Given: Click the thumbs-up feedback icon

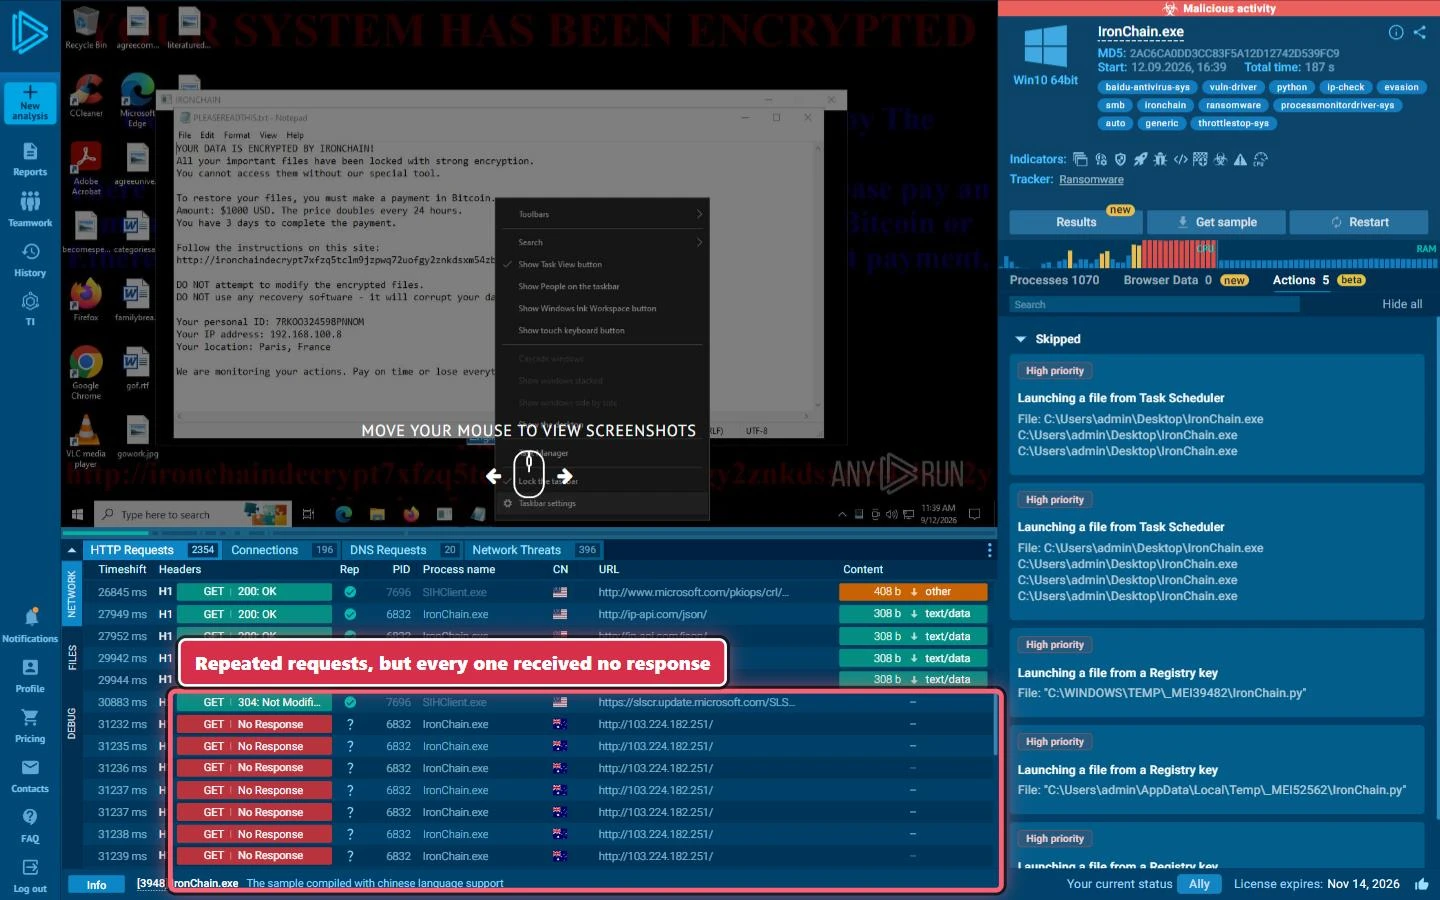Looking at the screenshot, I should click(1422, 884).
